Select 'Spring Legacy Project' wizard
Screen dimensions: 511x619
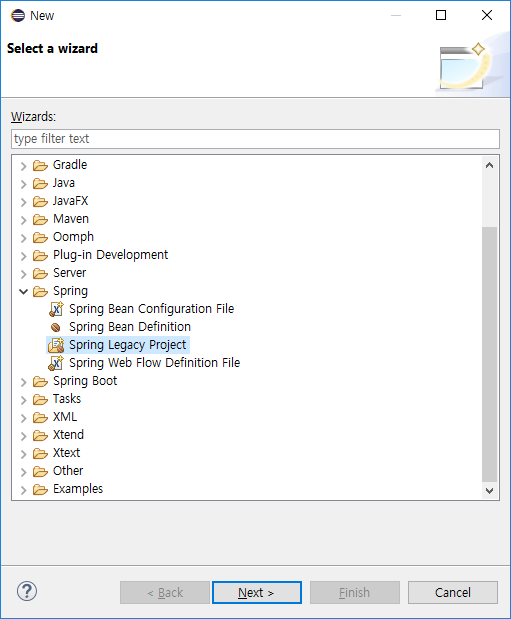tap(127, 345)
